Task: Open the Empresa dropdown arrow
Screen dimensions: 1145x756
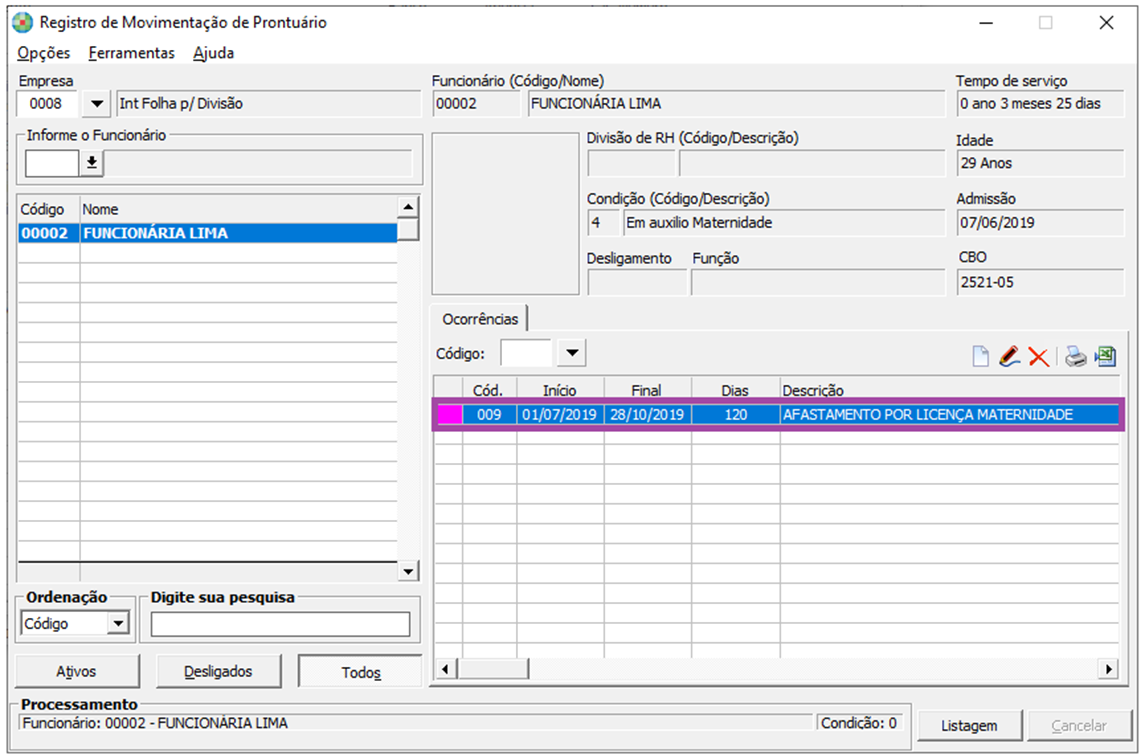Action: [x=96, y=104]
